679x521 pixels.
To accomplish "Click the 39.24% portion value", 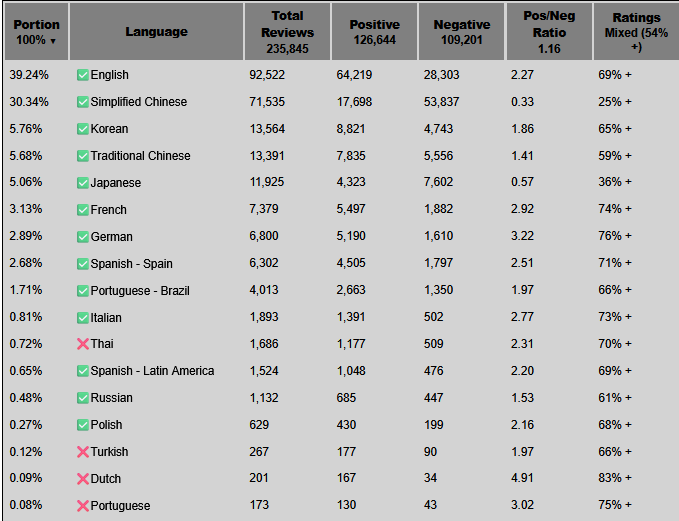I will tap(29, 75).
